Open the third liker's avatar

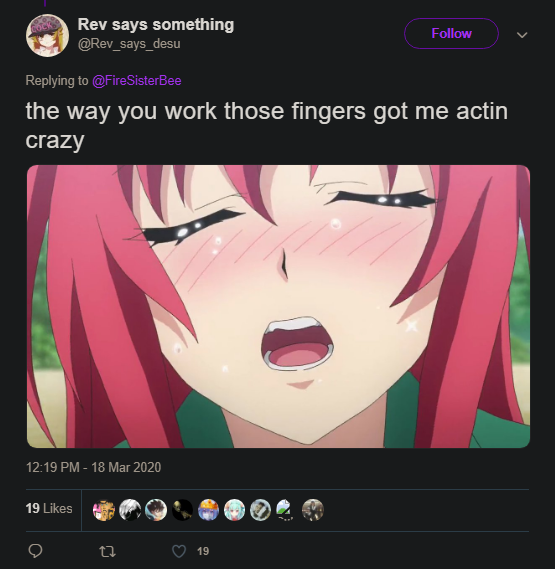[x=156, y=510]
